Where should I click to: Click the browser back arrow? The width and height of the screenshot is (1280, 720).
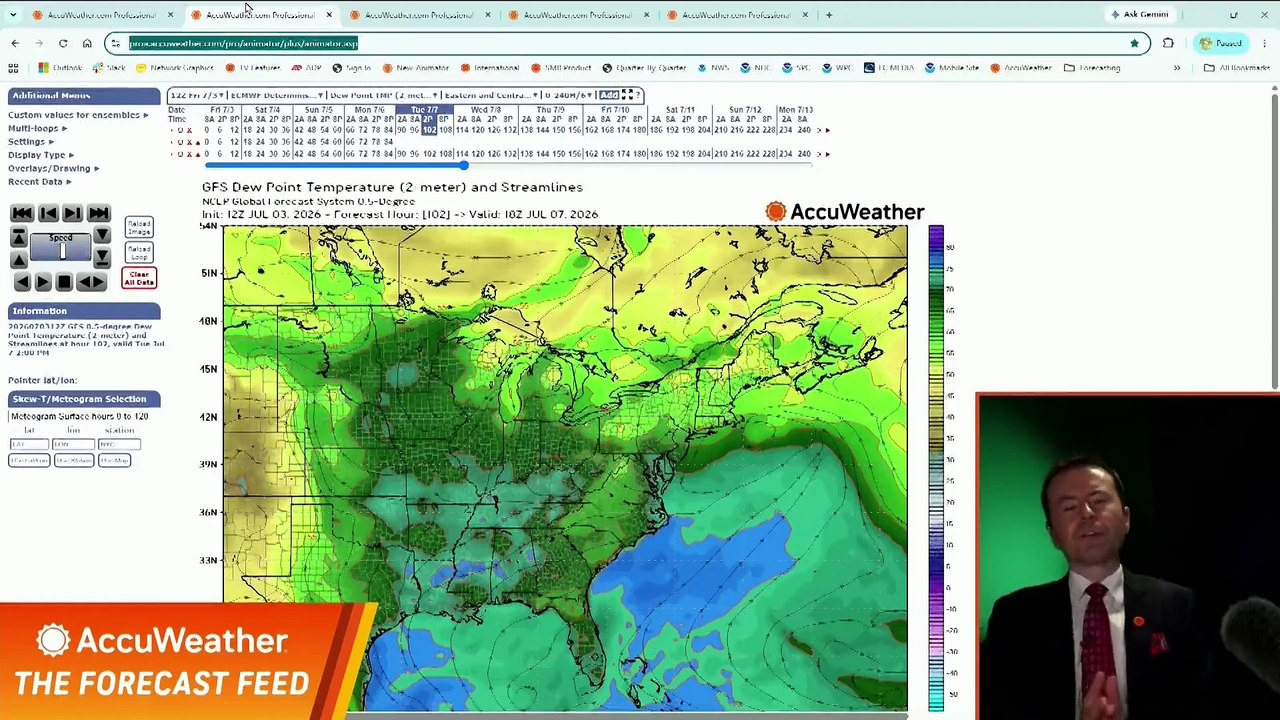point(15,43)
